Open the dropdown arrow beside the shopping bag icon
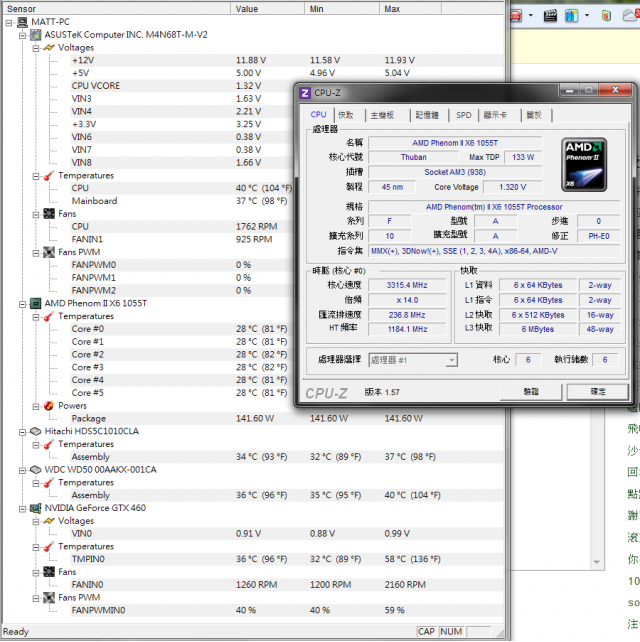 pyautogui.click(x=587, y=16)
